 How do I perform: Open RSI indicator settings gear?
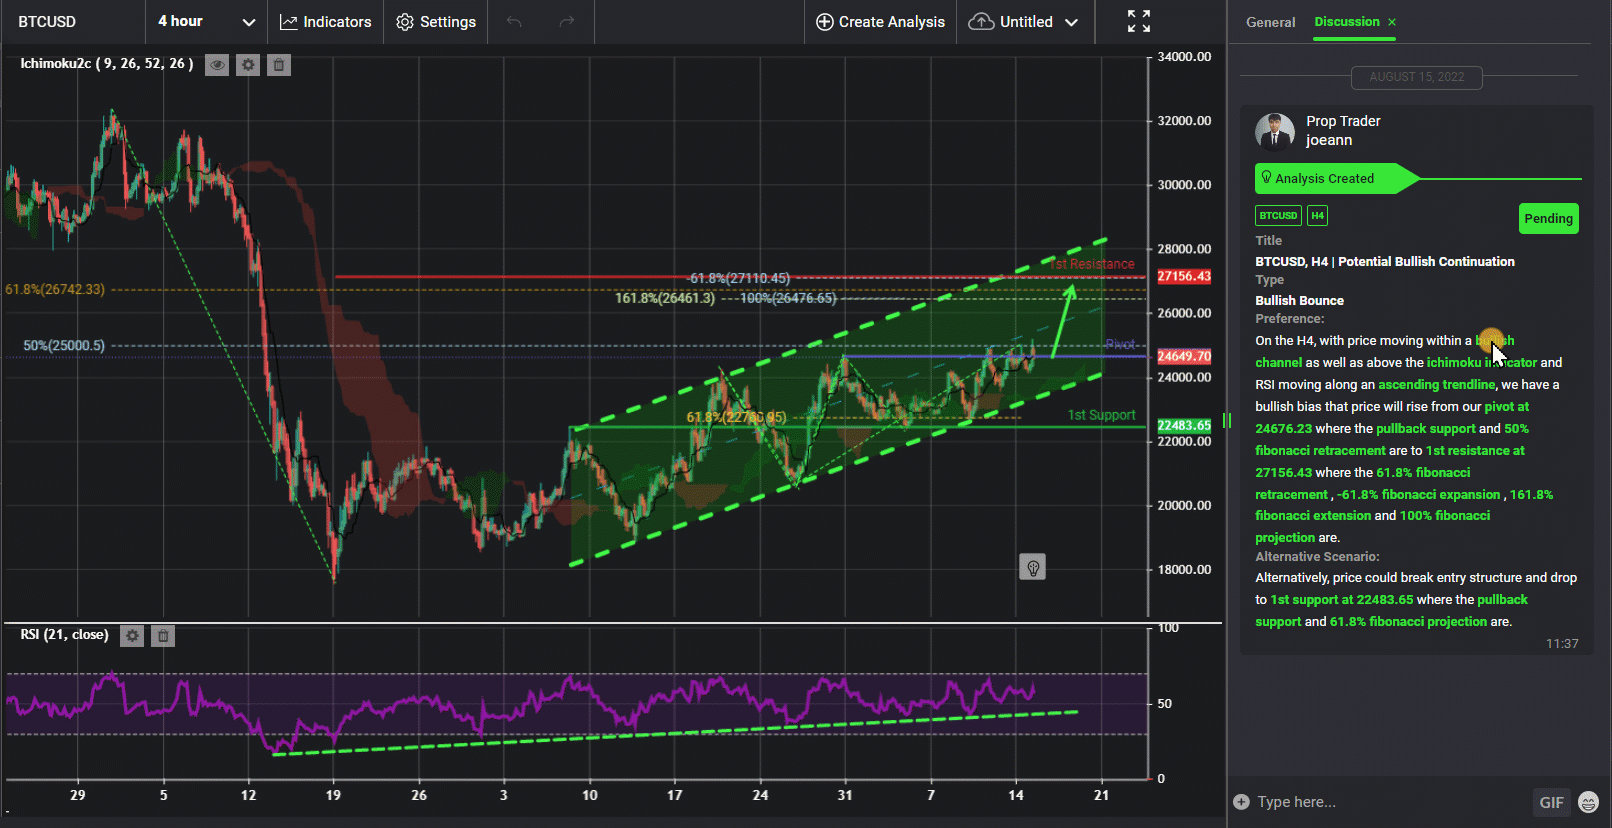(x=132, y=635)
